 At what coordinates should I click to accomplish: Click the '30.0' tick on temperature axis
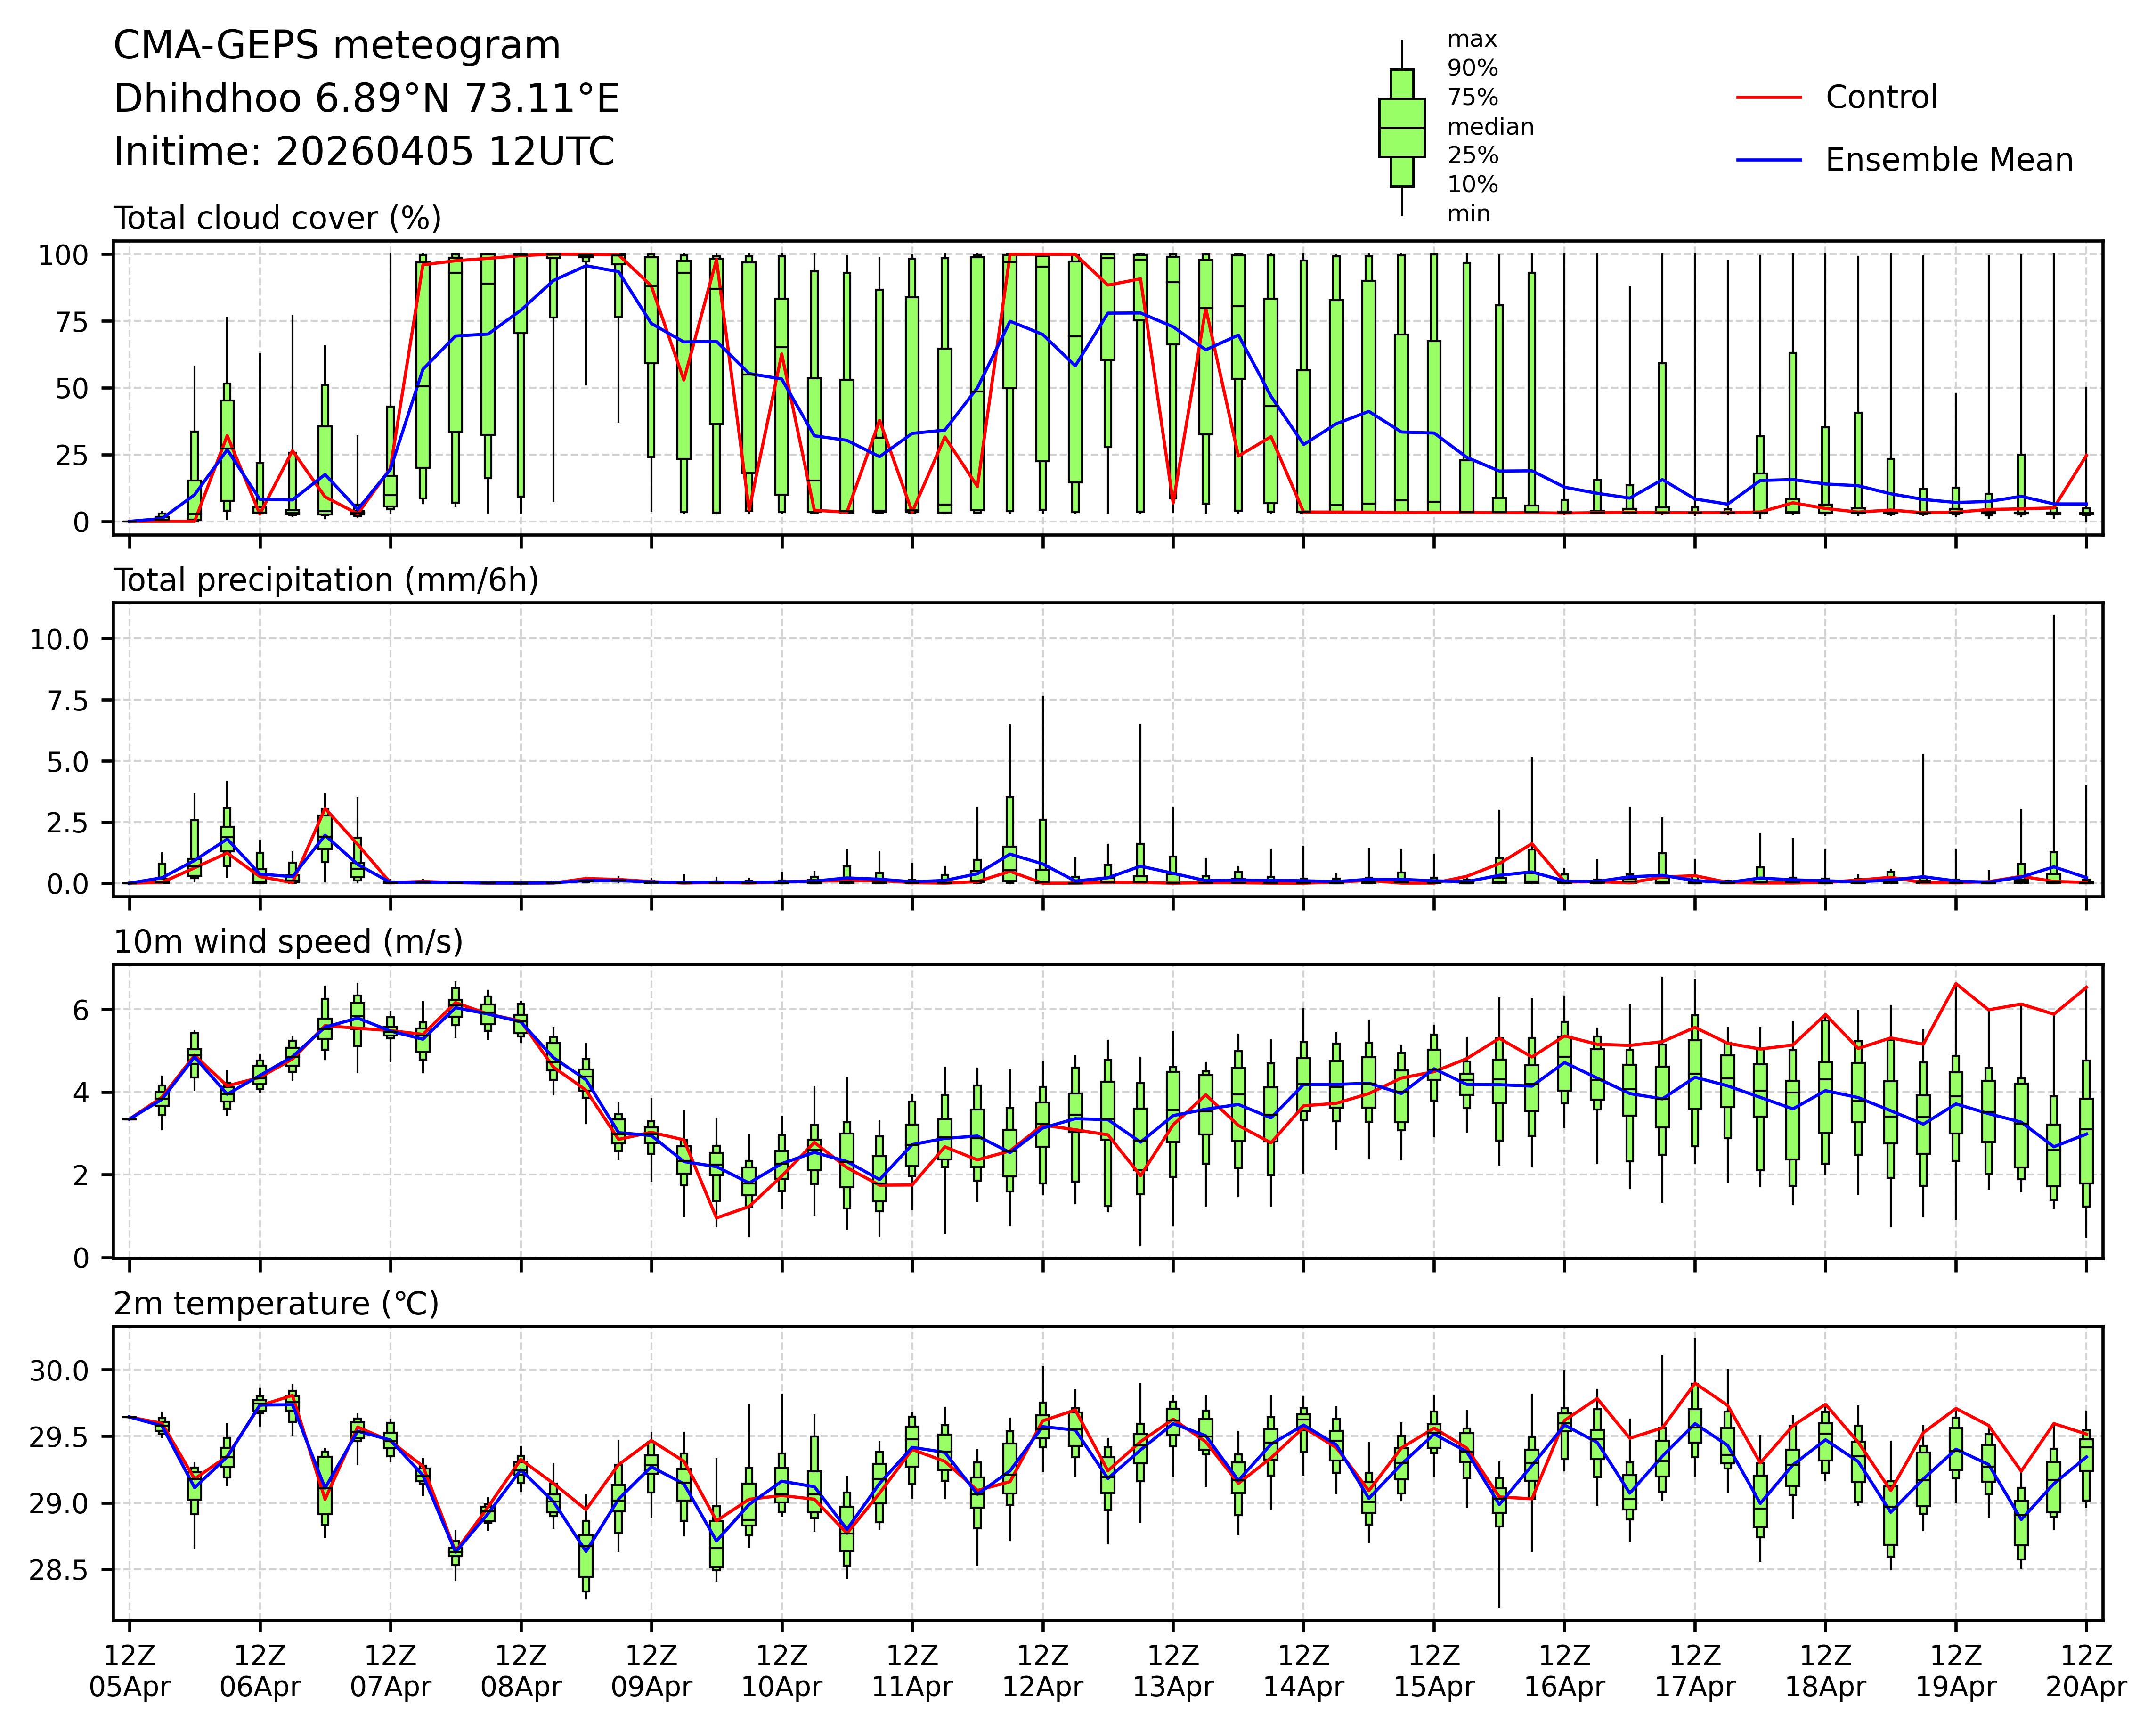click(x=58, y=1370)
